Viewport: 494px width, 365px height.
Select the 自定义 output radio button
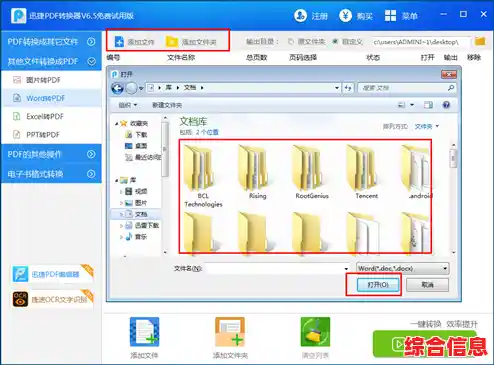pos(335,41)
